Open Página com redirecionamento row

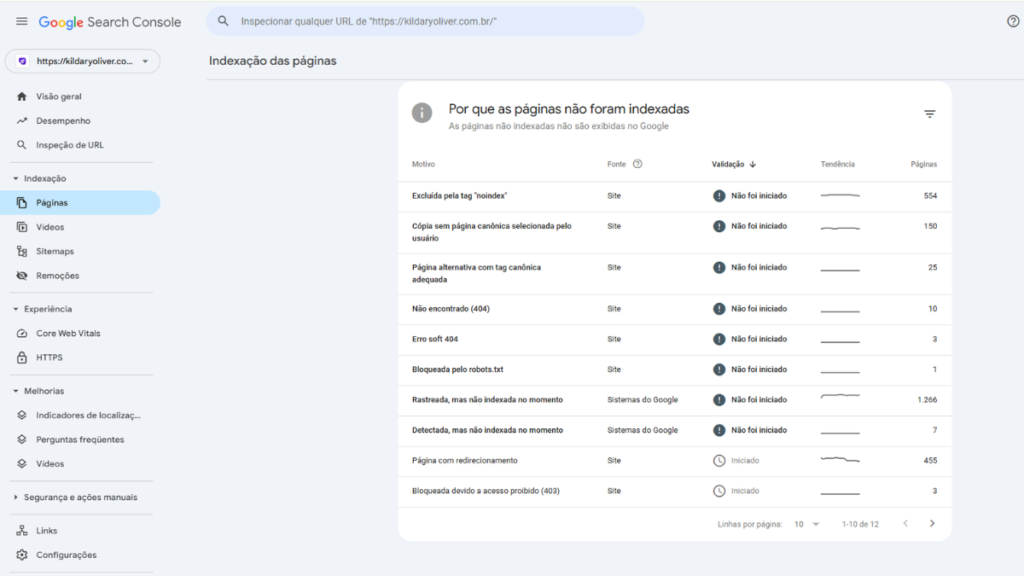point(675,460)
